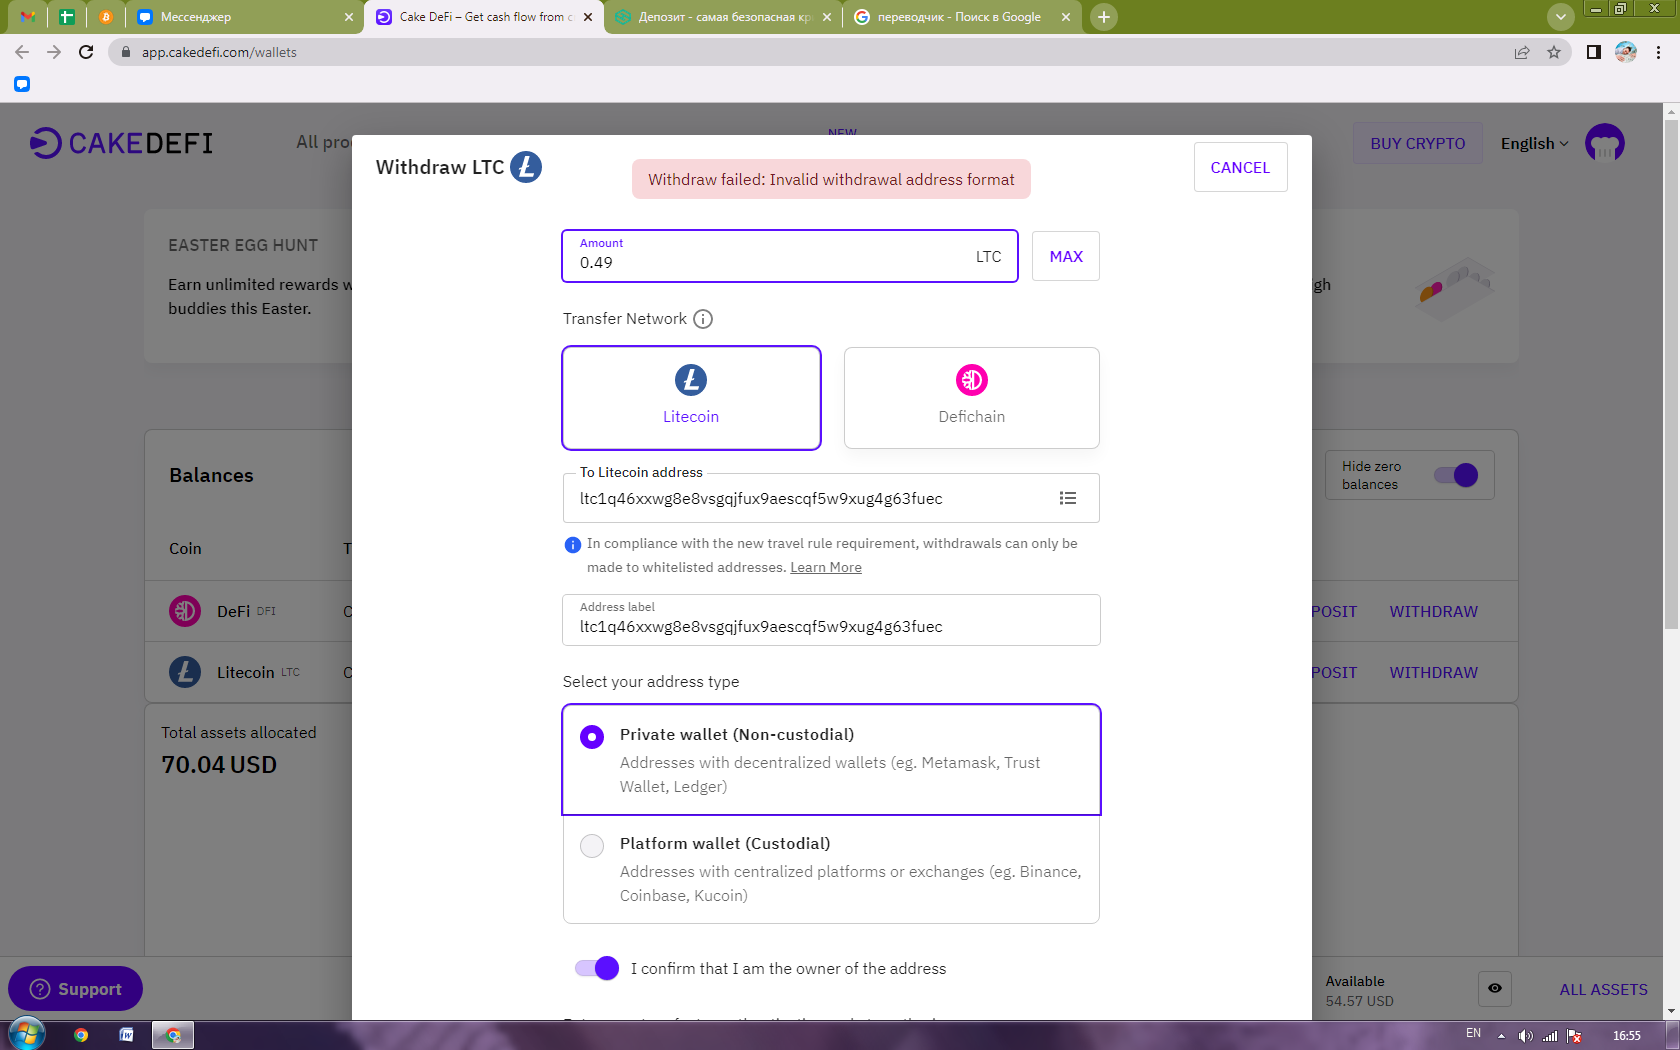Click the Chrome taskbar window button
Screen dimensions: 1680x1050
tap(173, 1035)
